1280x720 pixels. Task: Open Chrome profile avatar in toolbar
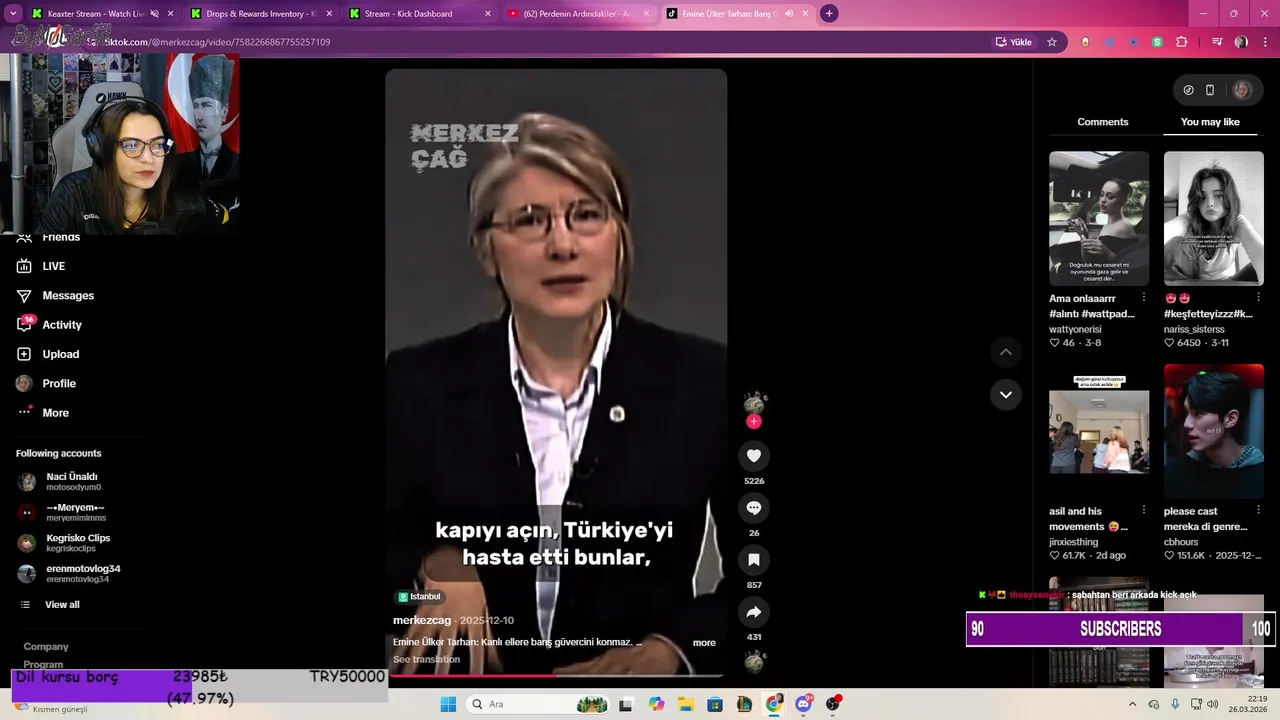coord(1241,42)
